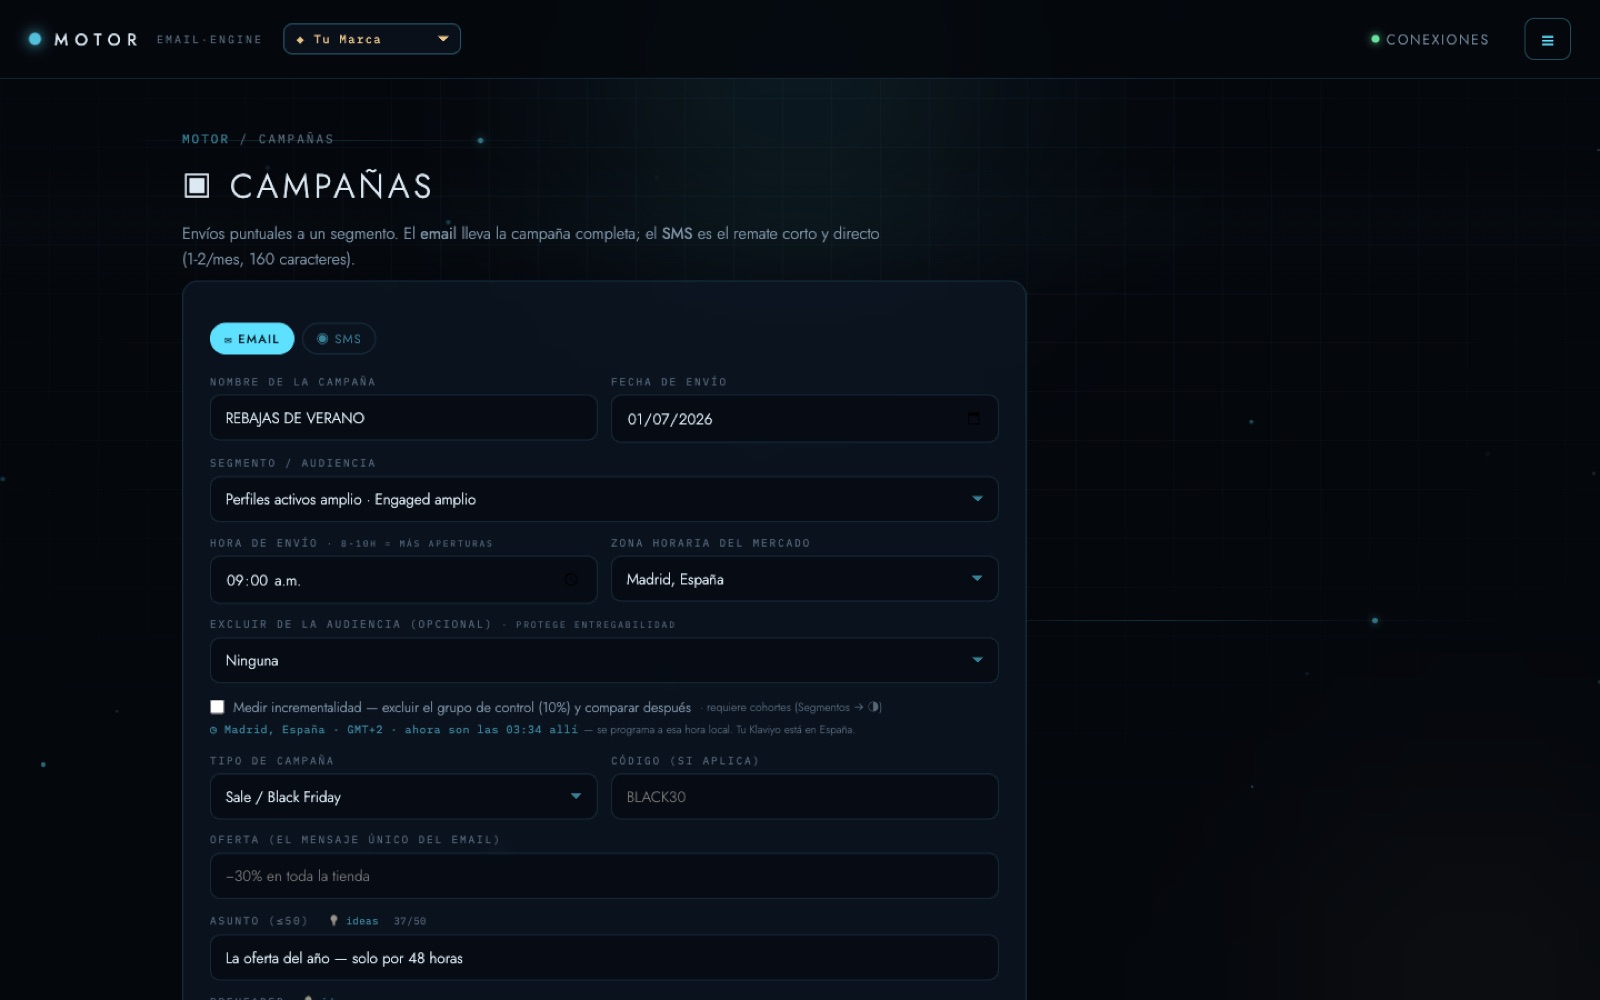The height and width of the screenshot is (1000, 1600).
Task: Open the Tu Marca brand dropdown
Action: click(372, 39)
